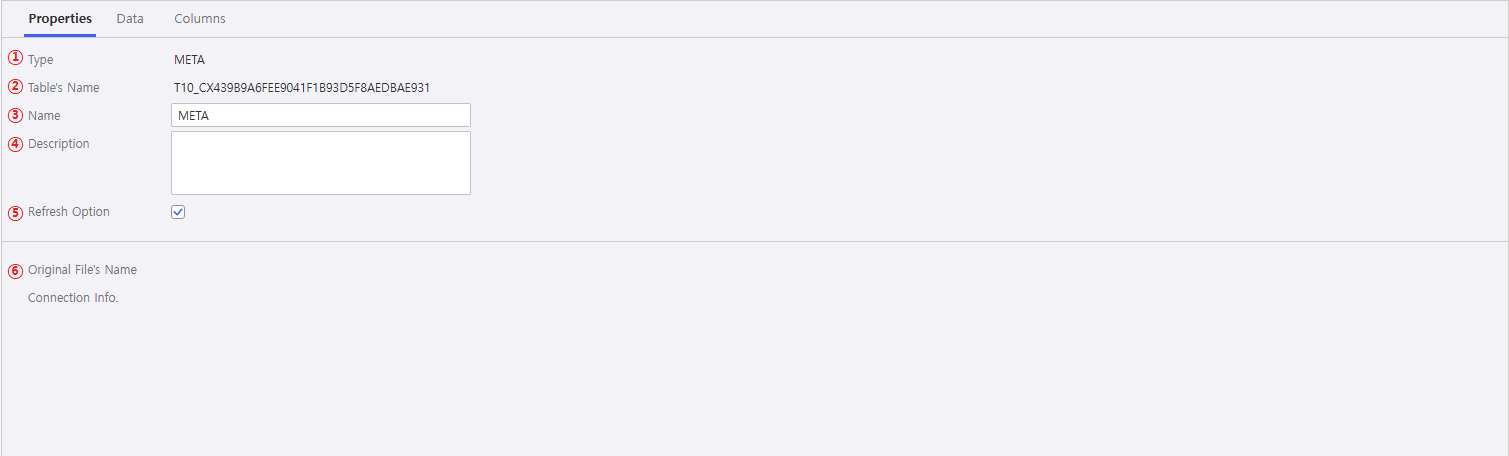The width and height of the screenshot is (1509, 456).
Task: Click the table name value T10_CX439B9A6FEE...
Action: coord(302,88)
